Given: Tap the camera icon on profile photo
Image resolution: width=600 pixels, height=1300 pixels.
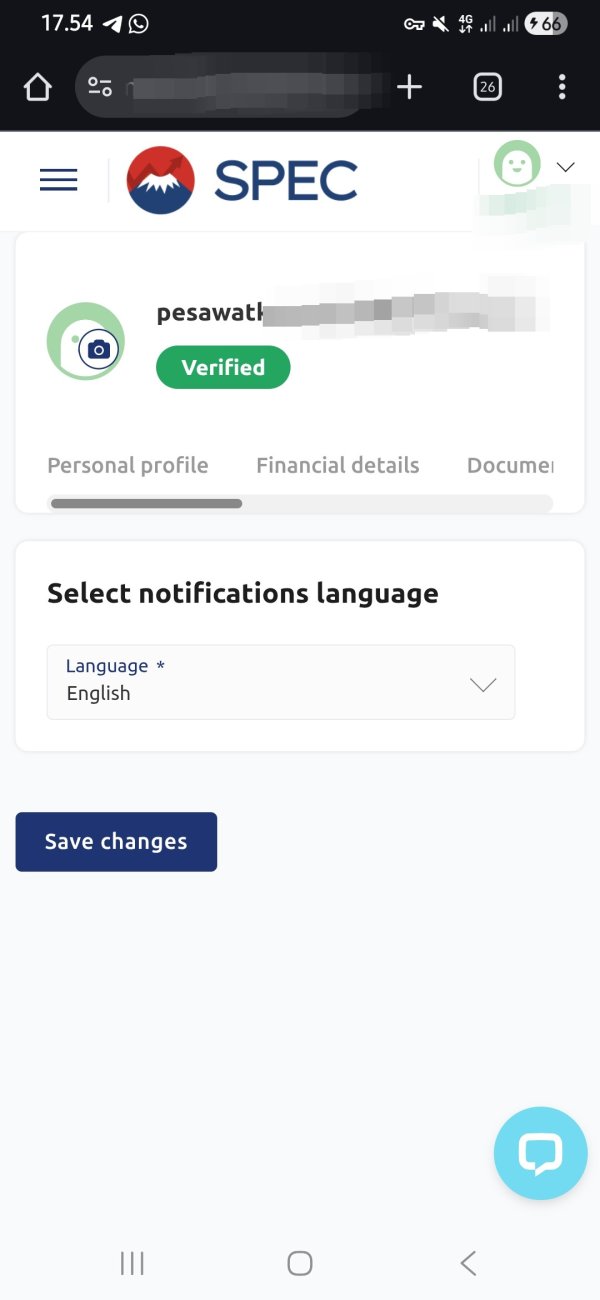Looking at the screenshot, I should pos(98,349).
